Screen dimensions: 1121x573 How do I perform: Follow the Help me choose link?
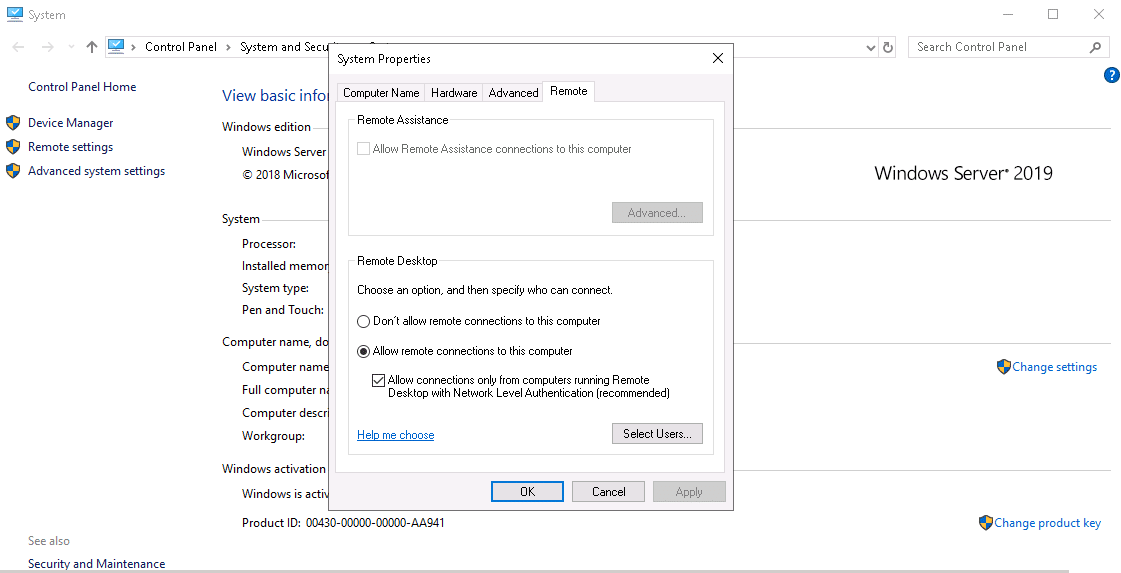pyautogui.click(x=395, y=435)
